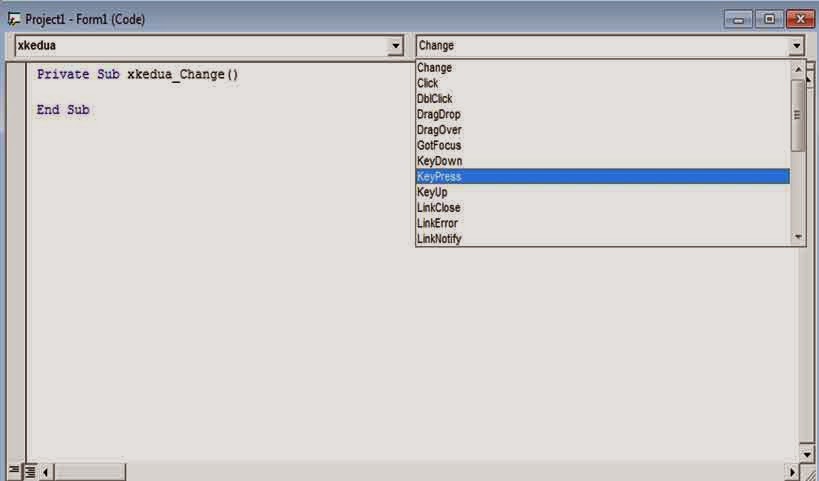Pick the GotFocus event
The height and width of the screenshot is (481, 819).
tap(603, 146)
